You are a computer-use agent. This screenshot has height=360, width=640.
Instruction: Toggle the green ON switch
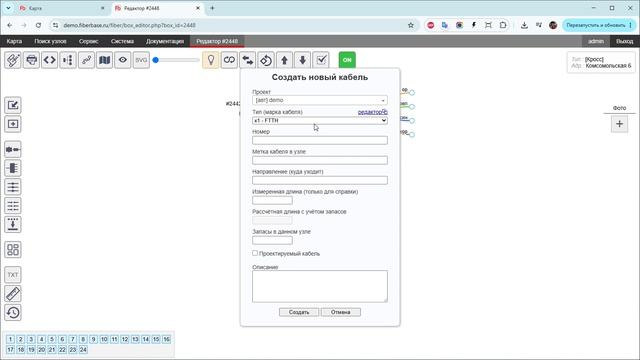tap(347, 60)
